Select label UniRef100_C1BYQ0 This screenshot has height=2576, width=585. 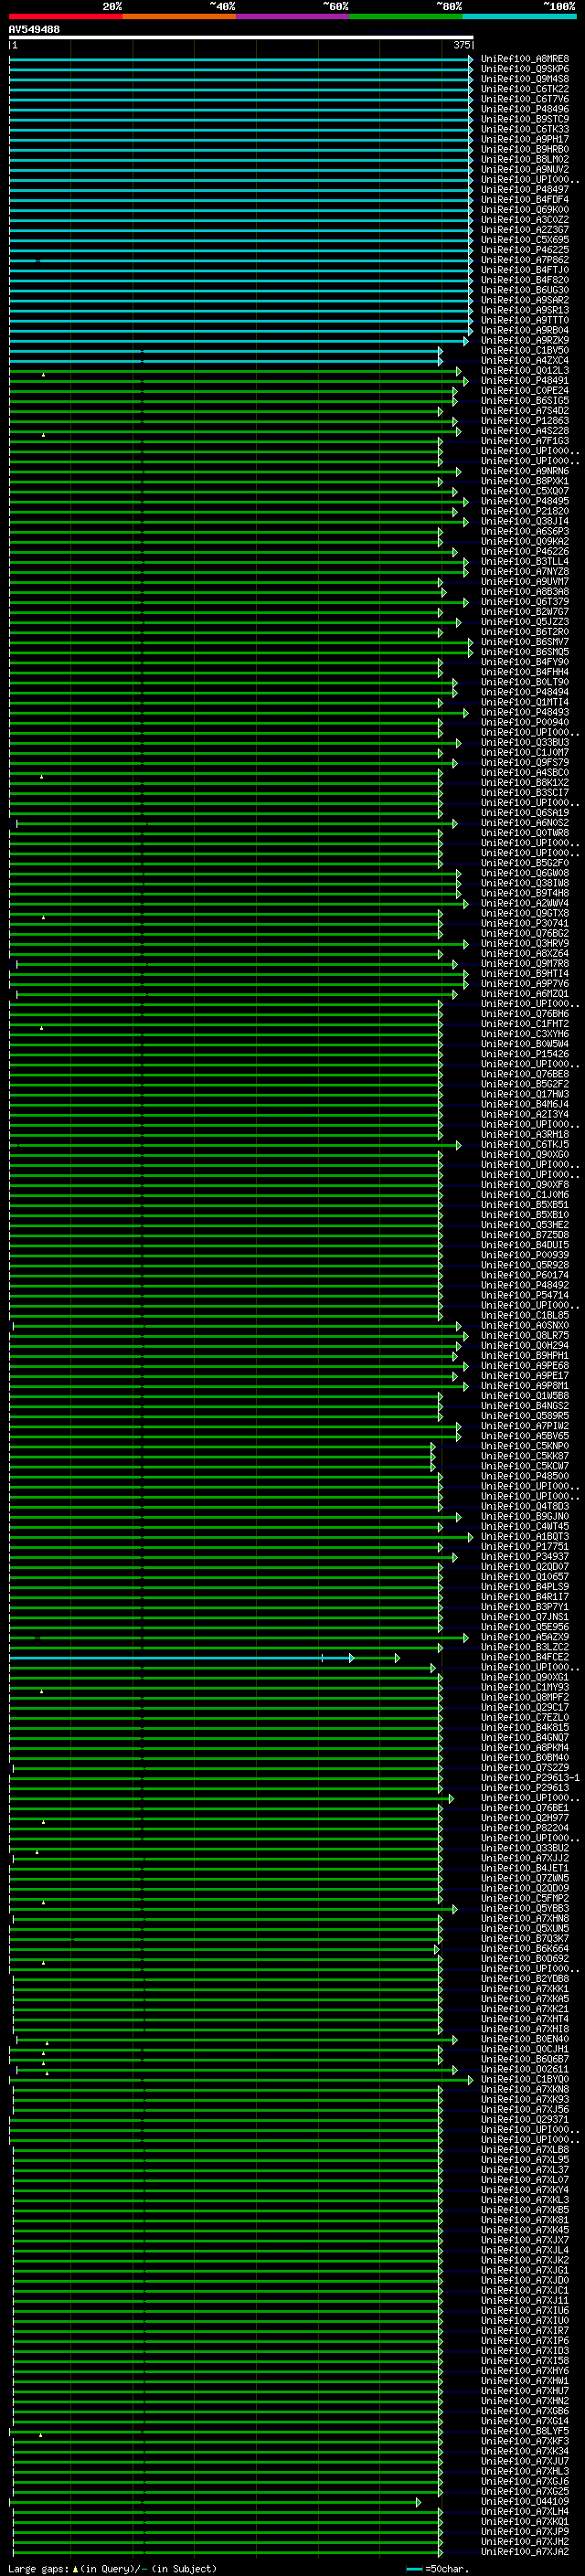coord(525,2079)
